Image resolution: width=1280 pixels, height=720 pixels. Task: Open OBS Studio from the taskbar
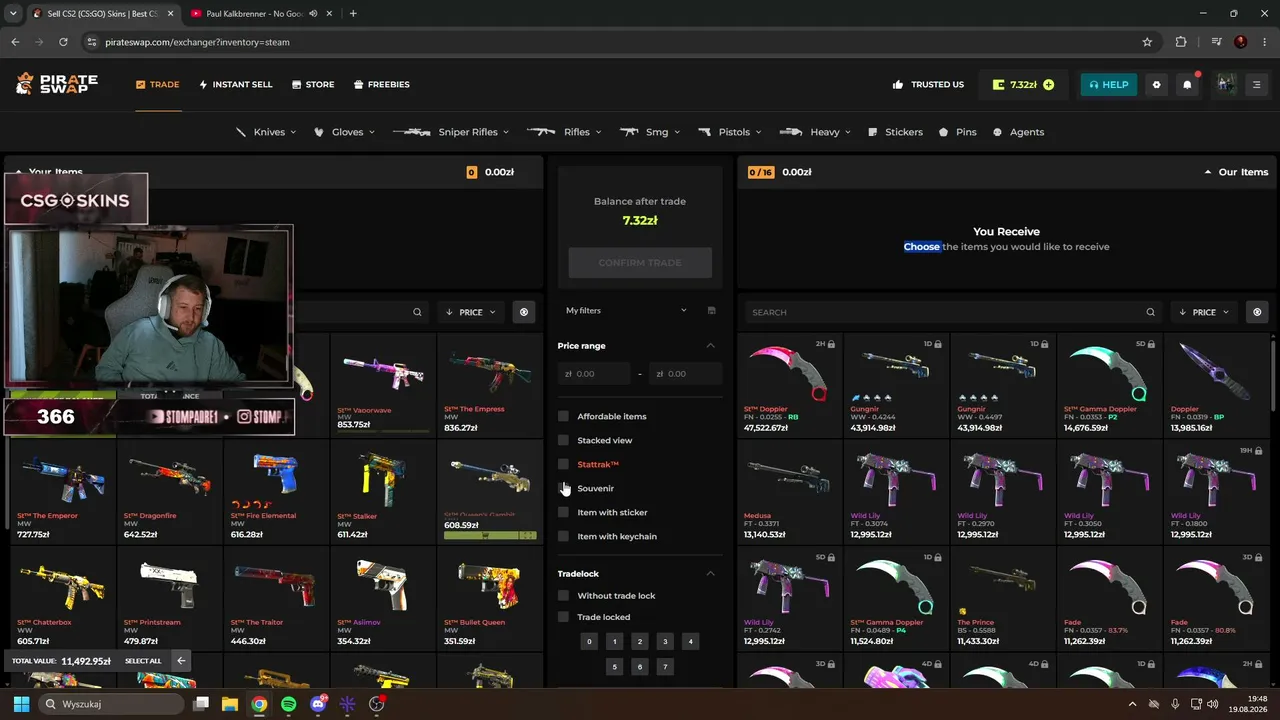(x=377, y=704)
